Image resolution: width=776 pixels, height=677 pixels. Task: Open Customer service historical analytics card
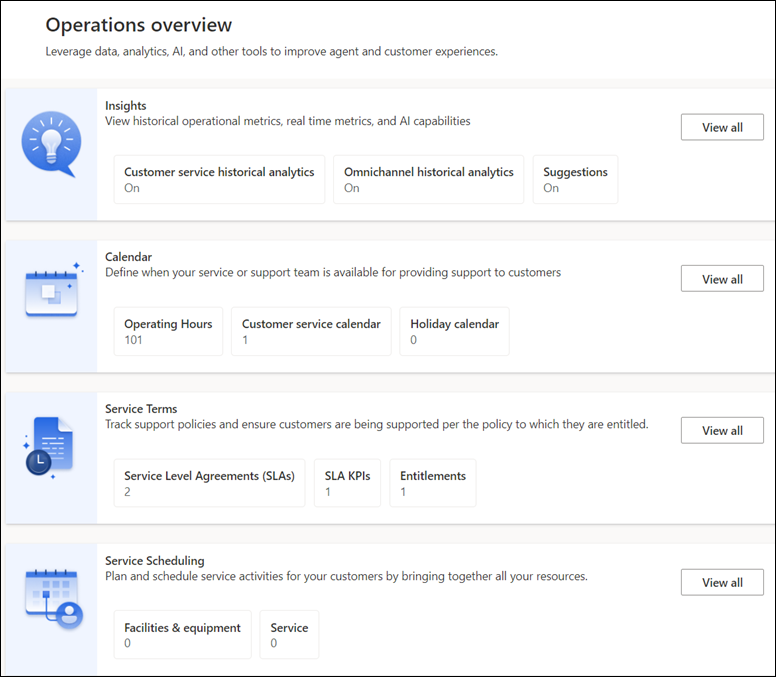click(219, 179)
